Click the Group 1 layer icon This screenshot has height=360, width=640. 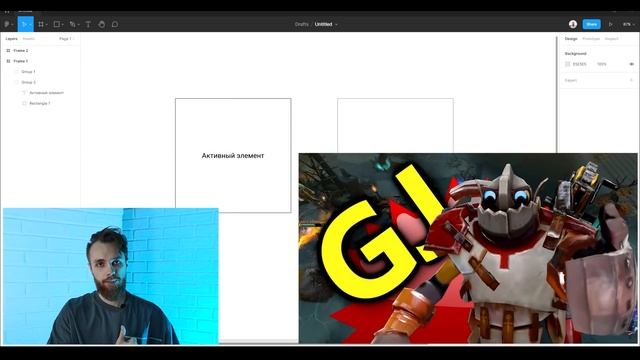(x=16, y=72)
